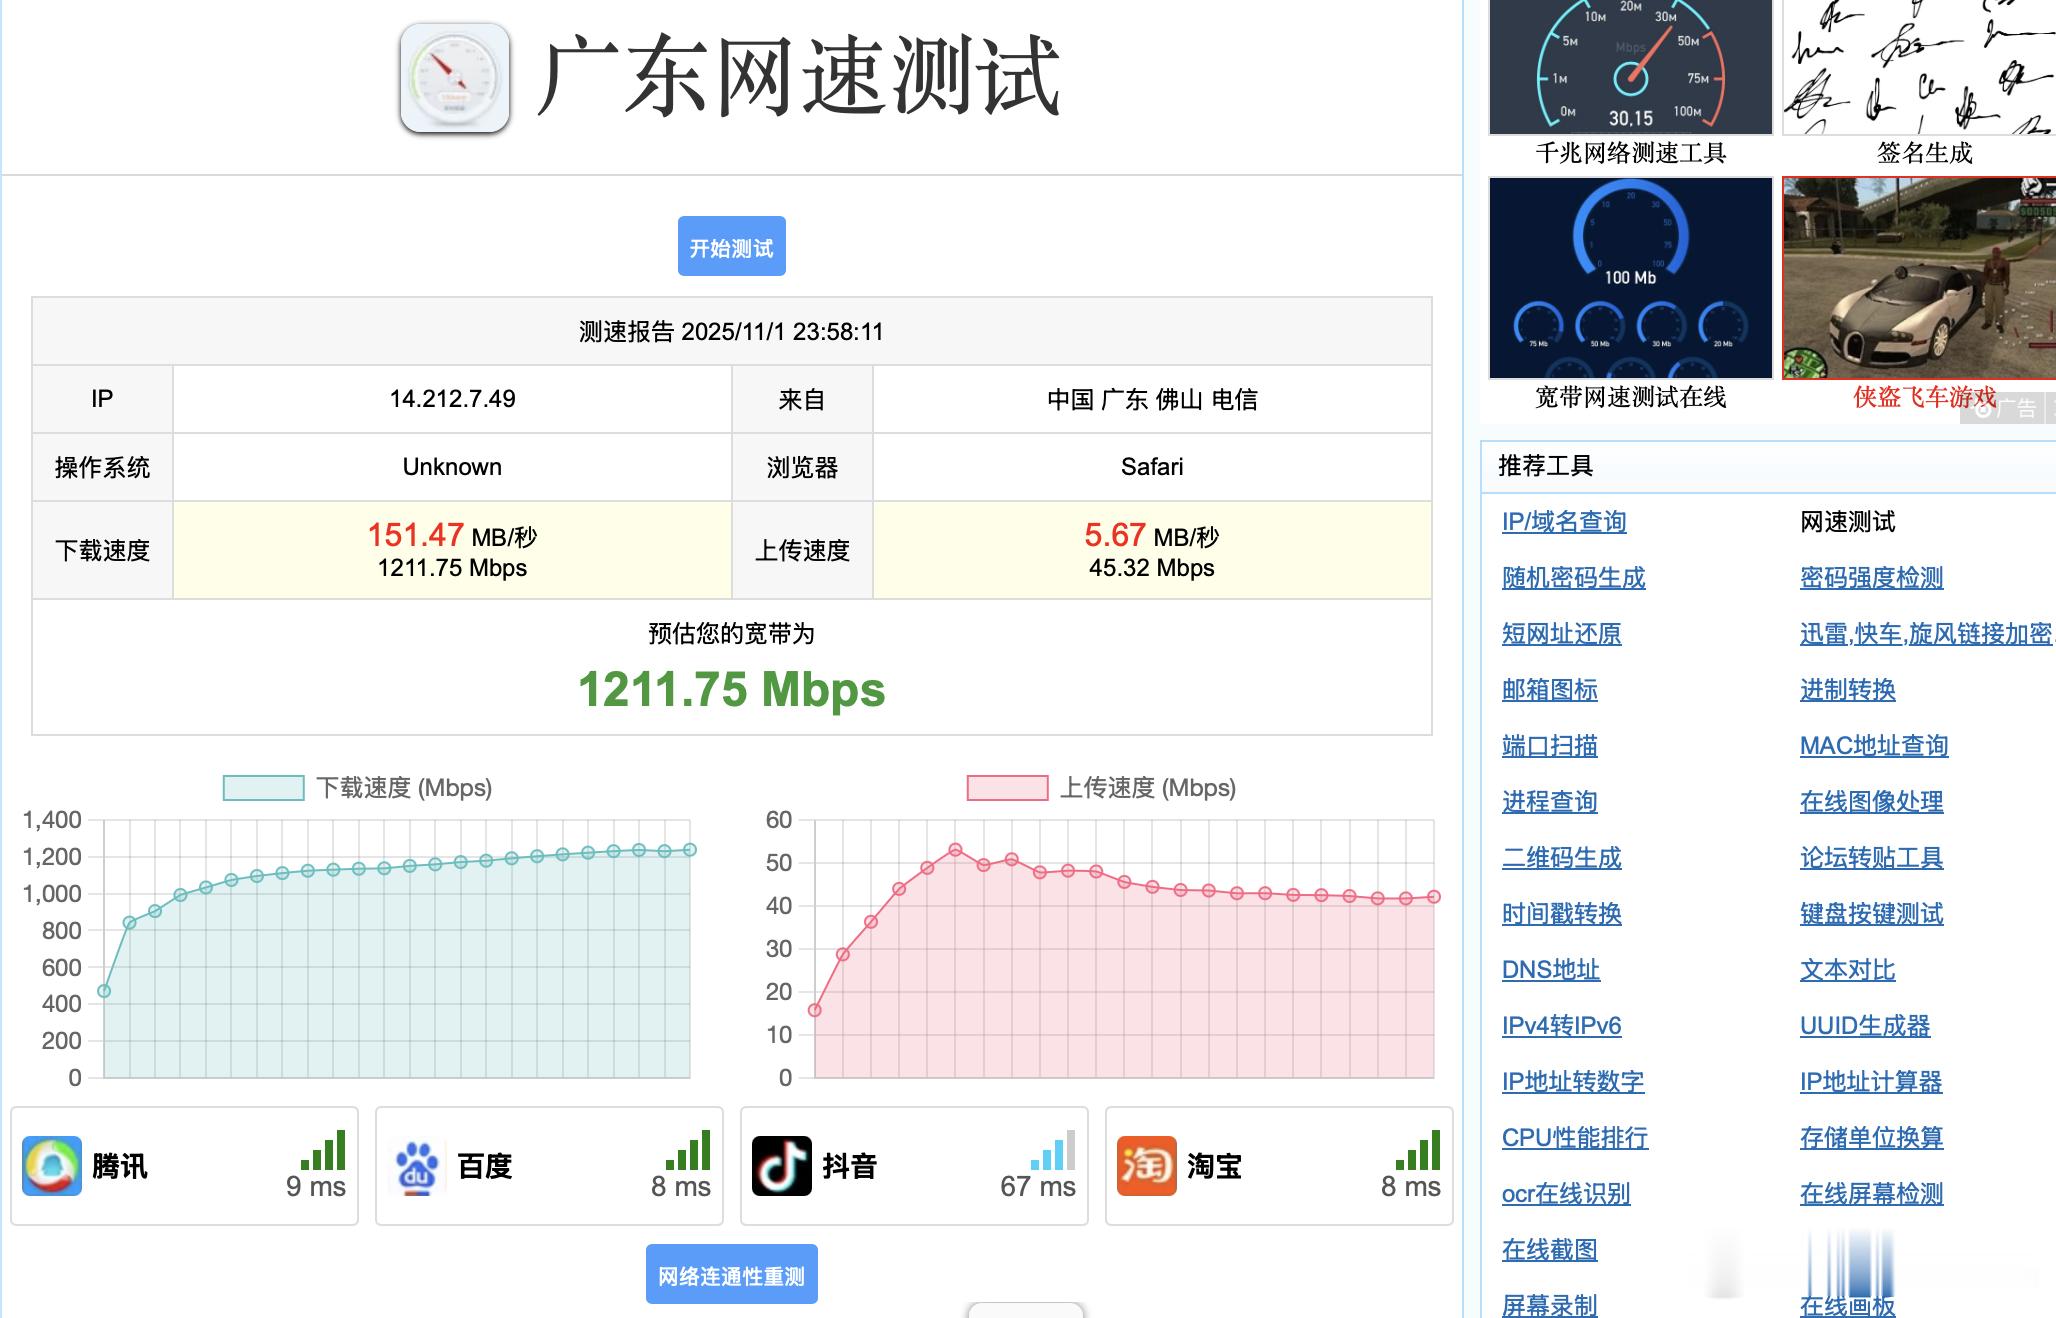The height and width of the screenshot is (1318, 2056).
Task: Open the IP/域名查询 link
Action: pos(1563,522)
